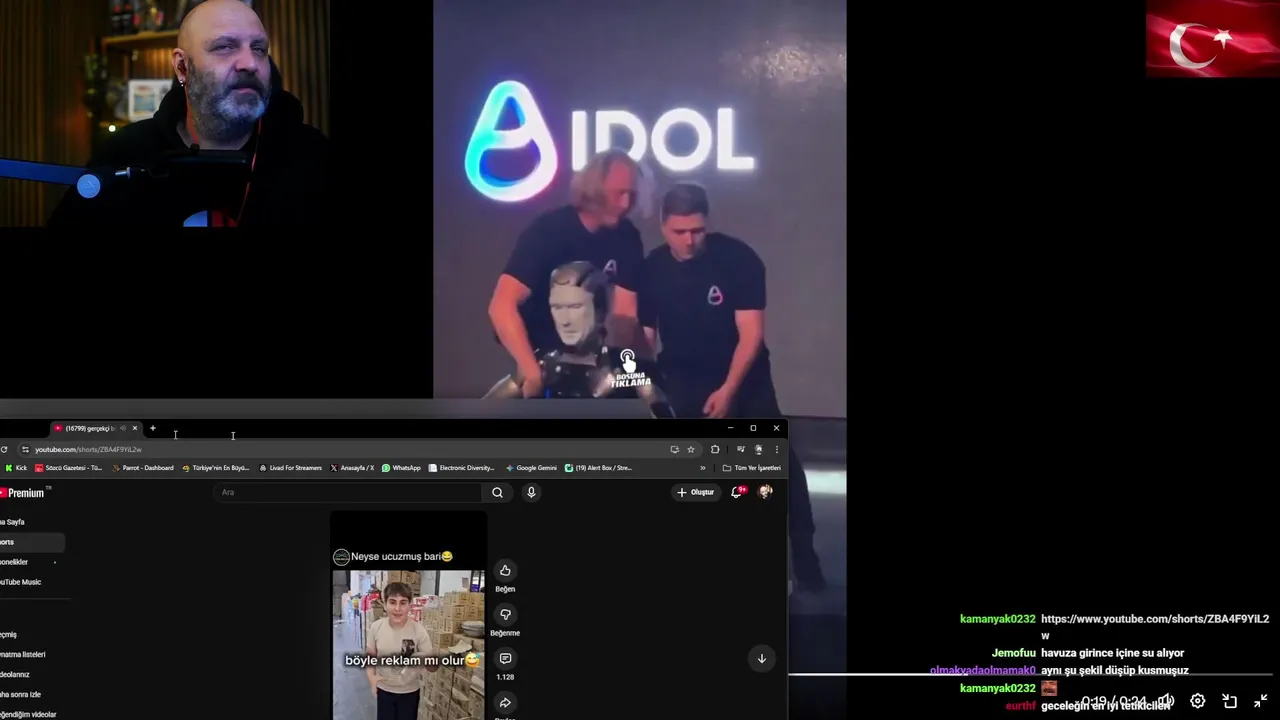Image resolution: width=1280 pixels, height=720 pixels.
Task: Share the Short using the arrow icon
Action: [x=505, y=703]
